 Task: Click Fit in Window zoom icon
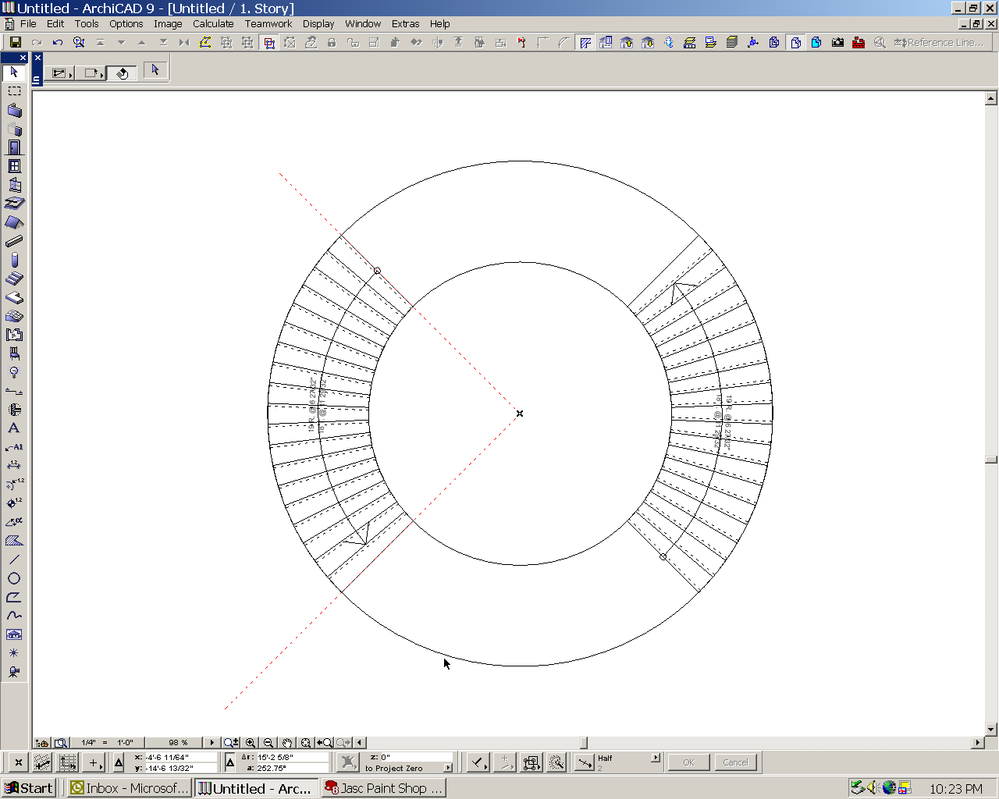click(304, 742)
